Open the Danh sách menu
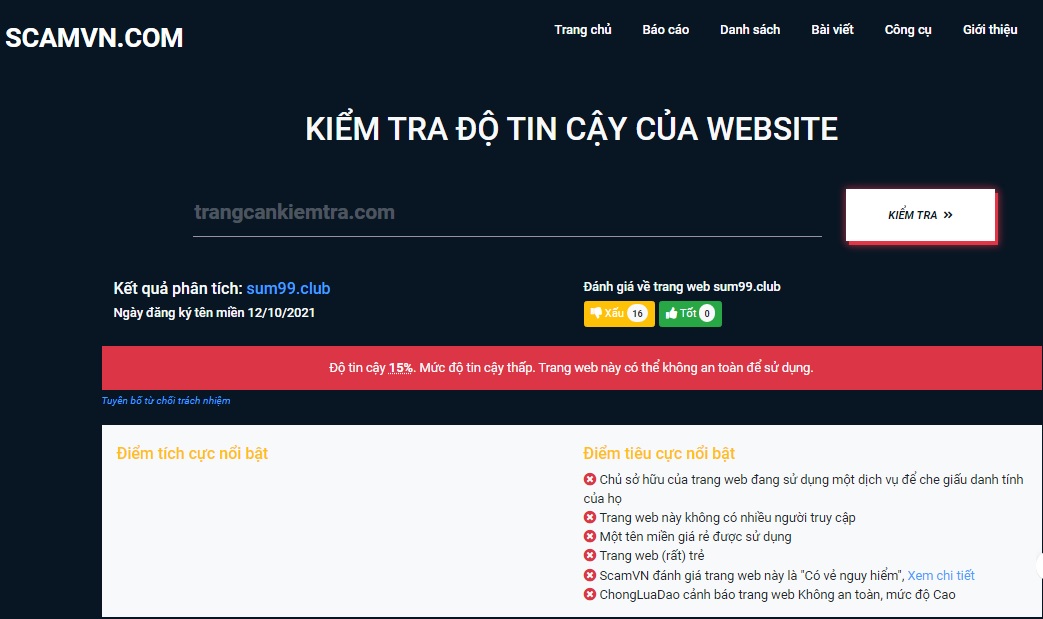Screen dimensions: 1043x619 pyautogui.click(x=750, y=29)
